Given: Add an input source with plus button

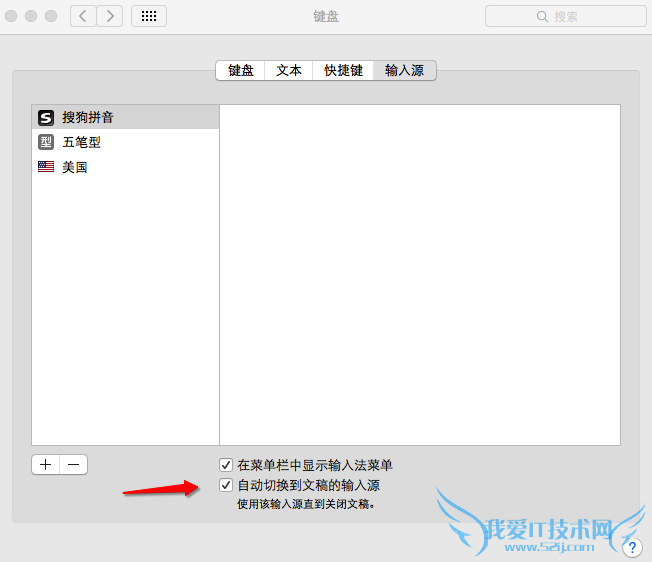Looking at the screenshot, I should pyautogui.click(x=46, y=464).
